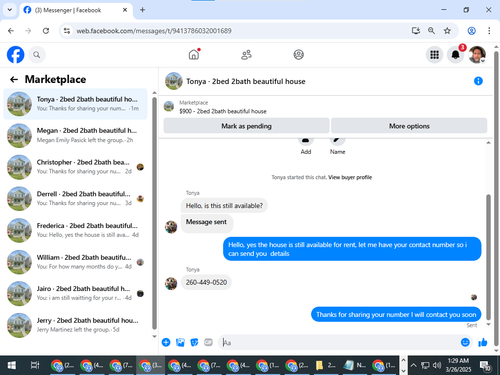Open Task View on the taskbar
Viewport: 500px width, 375px height.
(x=35, y=365)
